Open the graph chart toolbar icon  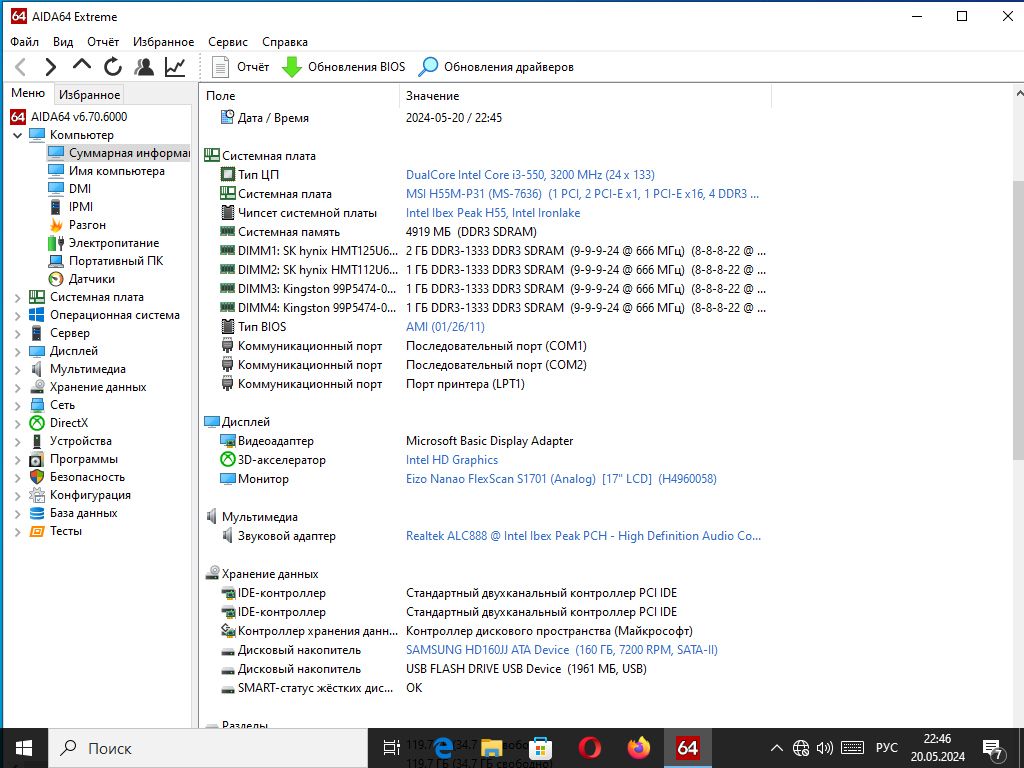(175, 67)
